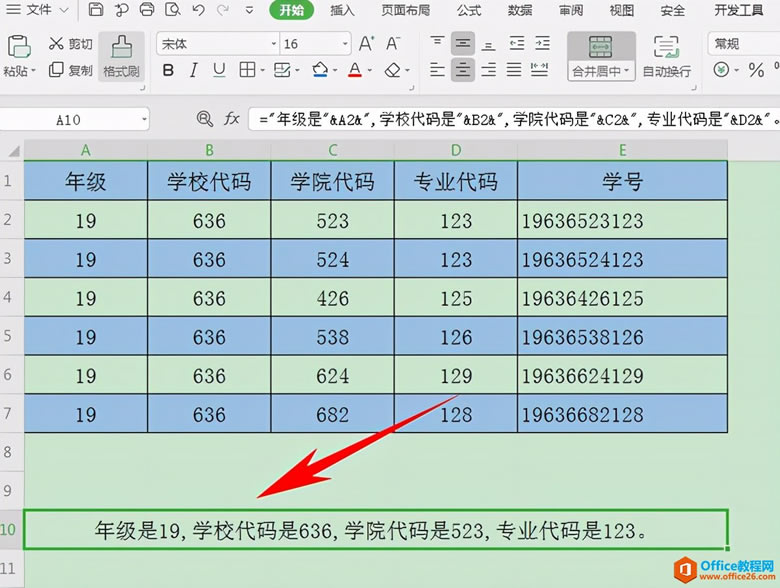780x588 pixels.
Task: Expand borders dropdown arrow
Action: click(x=262, y=71)
